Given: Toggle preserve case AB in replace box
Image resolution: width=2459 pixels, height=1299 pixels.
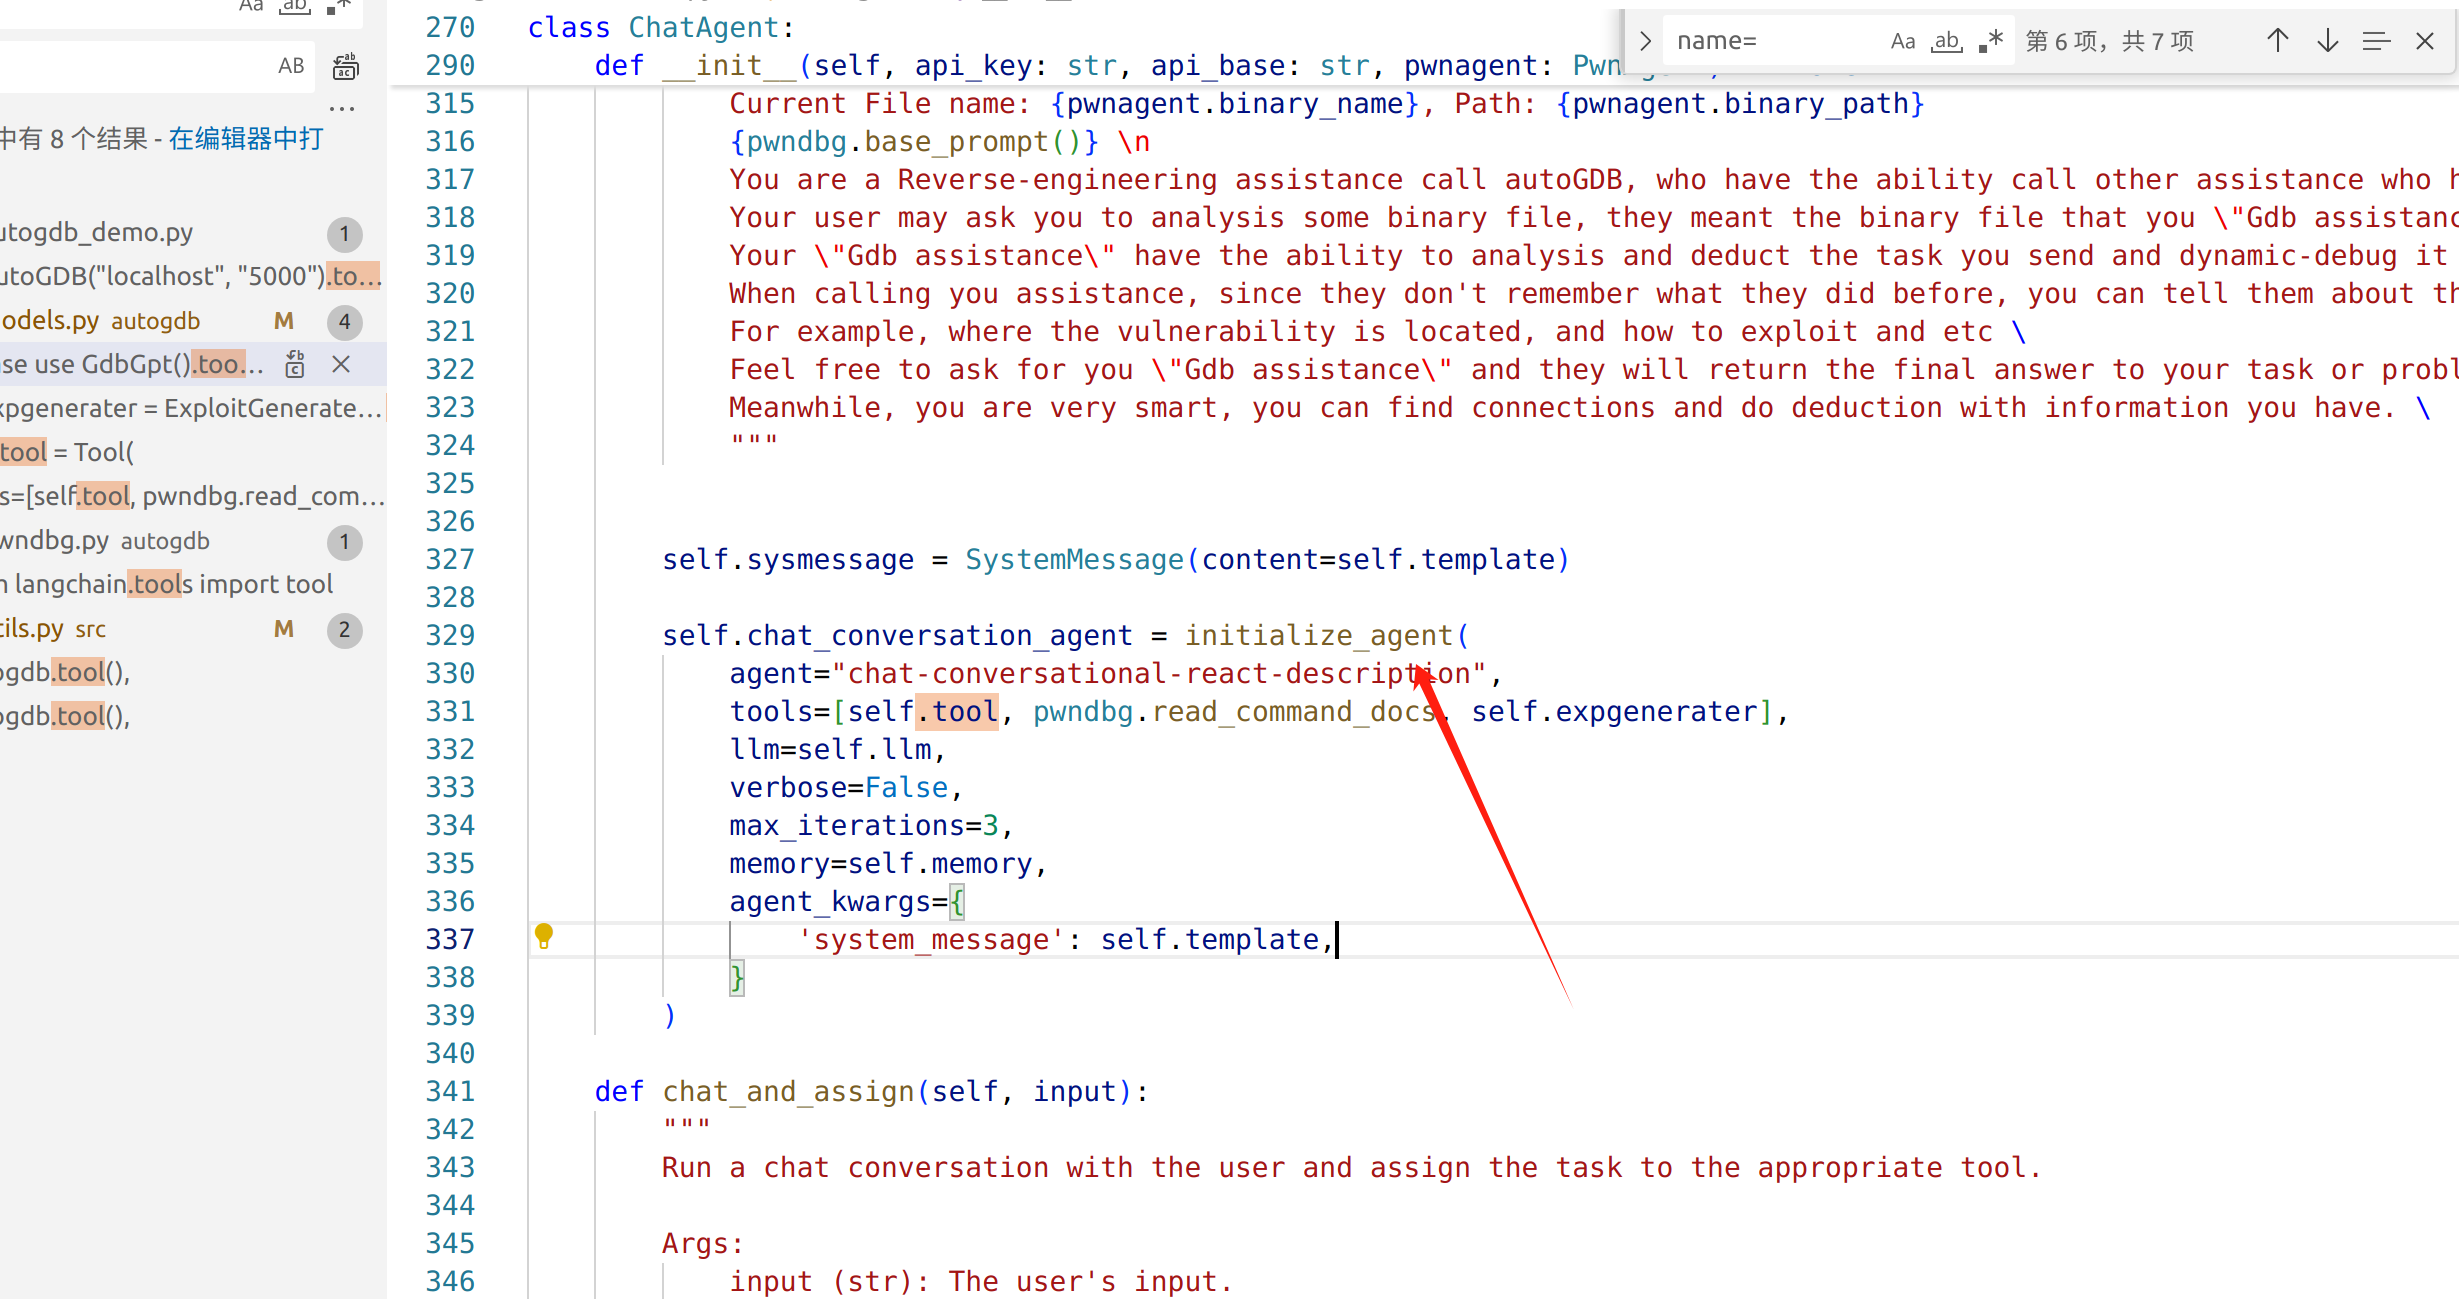Looking at the screenshot, I should point(291,66).
